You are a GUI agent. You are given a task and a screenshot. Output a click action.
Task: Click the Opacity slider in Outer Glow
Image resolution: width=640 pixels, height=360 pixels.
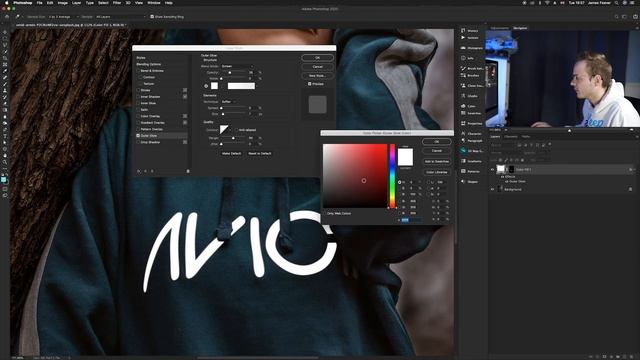[x=234, y=73]
